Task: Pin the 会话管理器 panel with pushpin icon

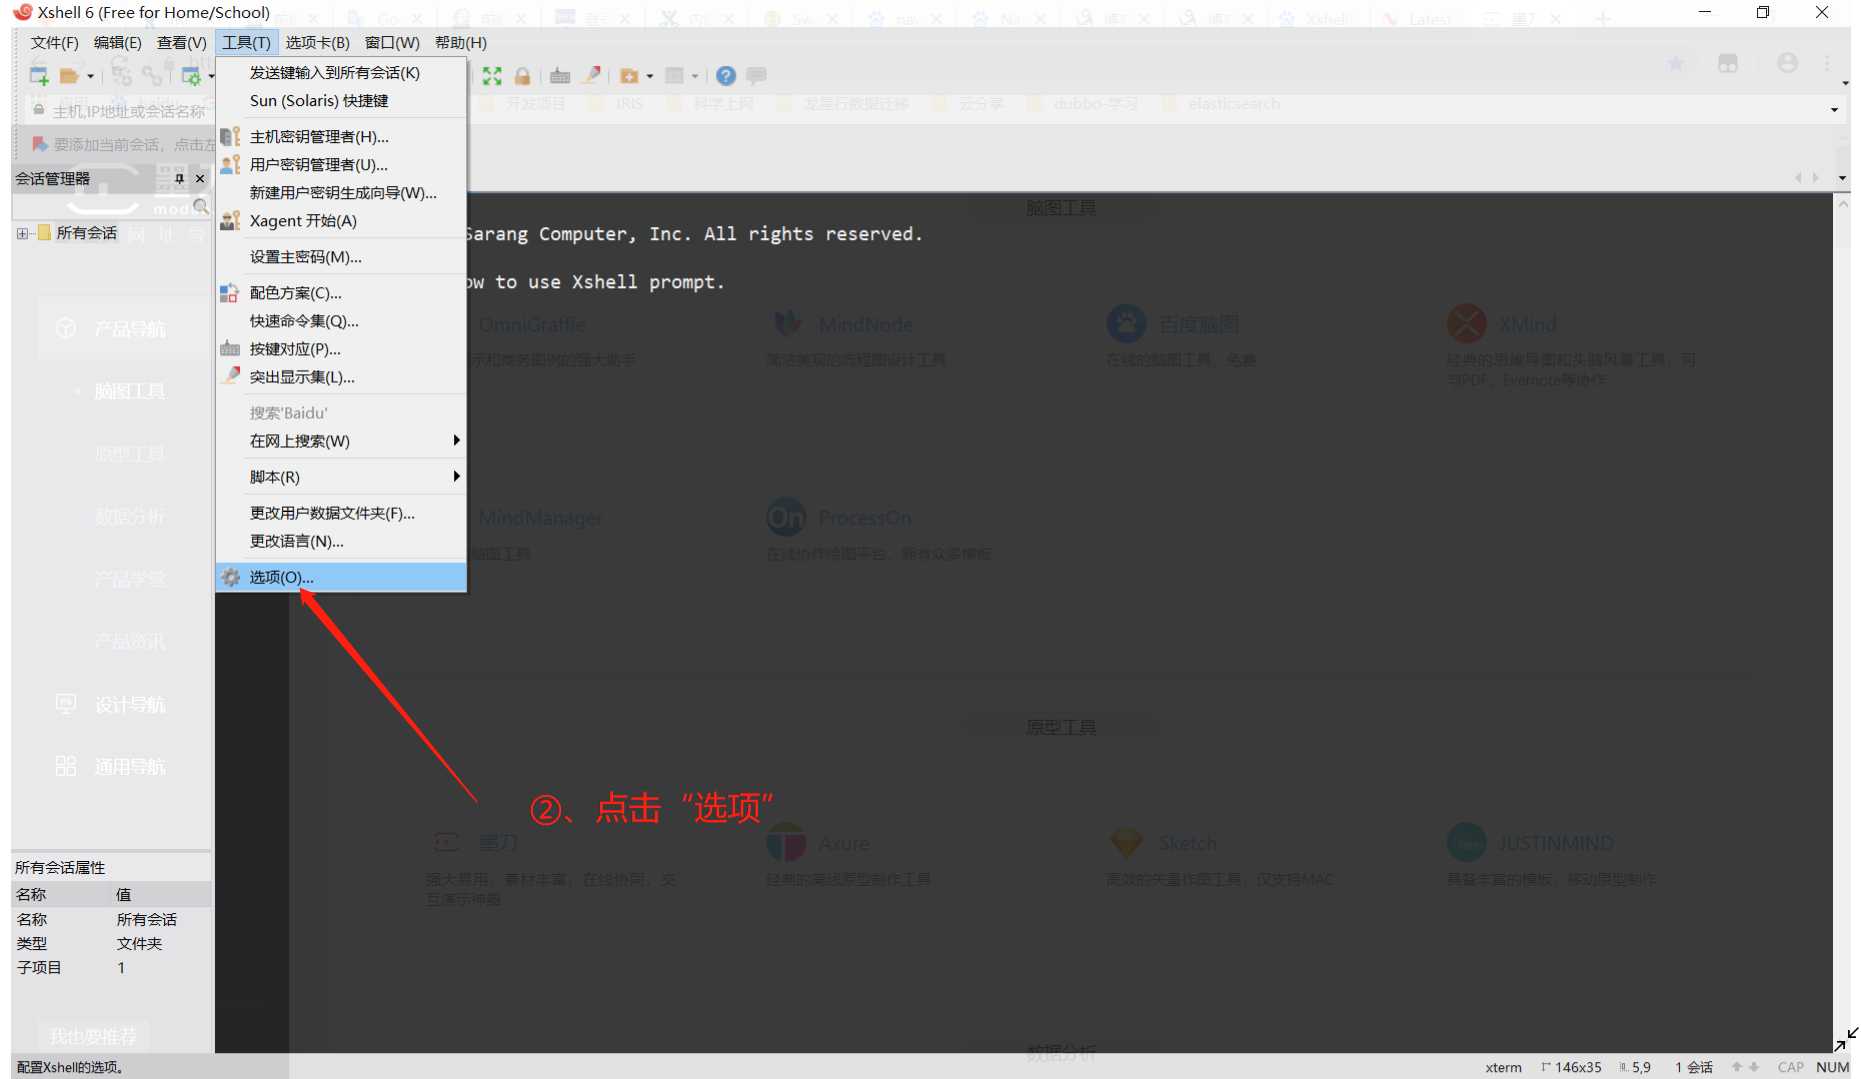Action: tap(180, 179)
